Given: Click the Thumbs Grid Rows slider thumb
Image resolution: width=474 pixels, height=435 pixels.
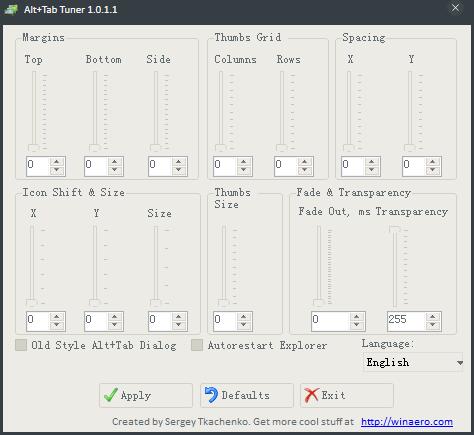Looking at the screenshot, I should tap(282, 148).
